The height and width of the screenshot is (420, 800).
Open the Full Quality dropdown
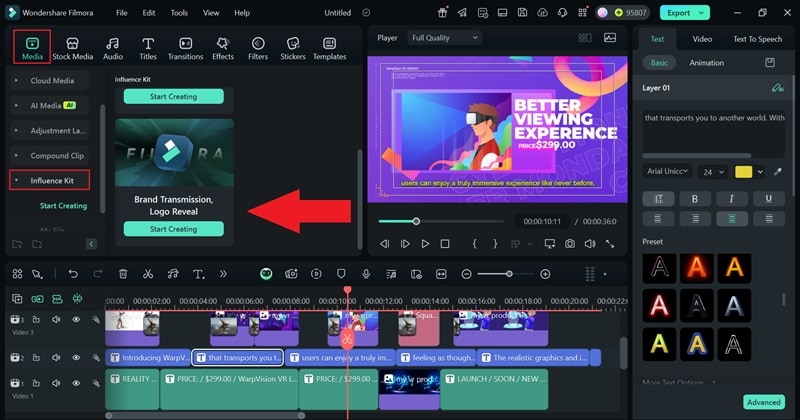(x=444, y=38)
